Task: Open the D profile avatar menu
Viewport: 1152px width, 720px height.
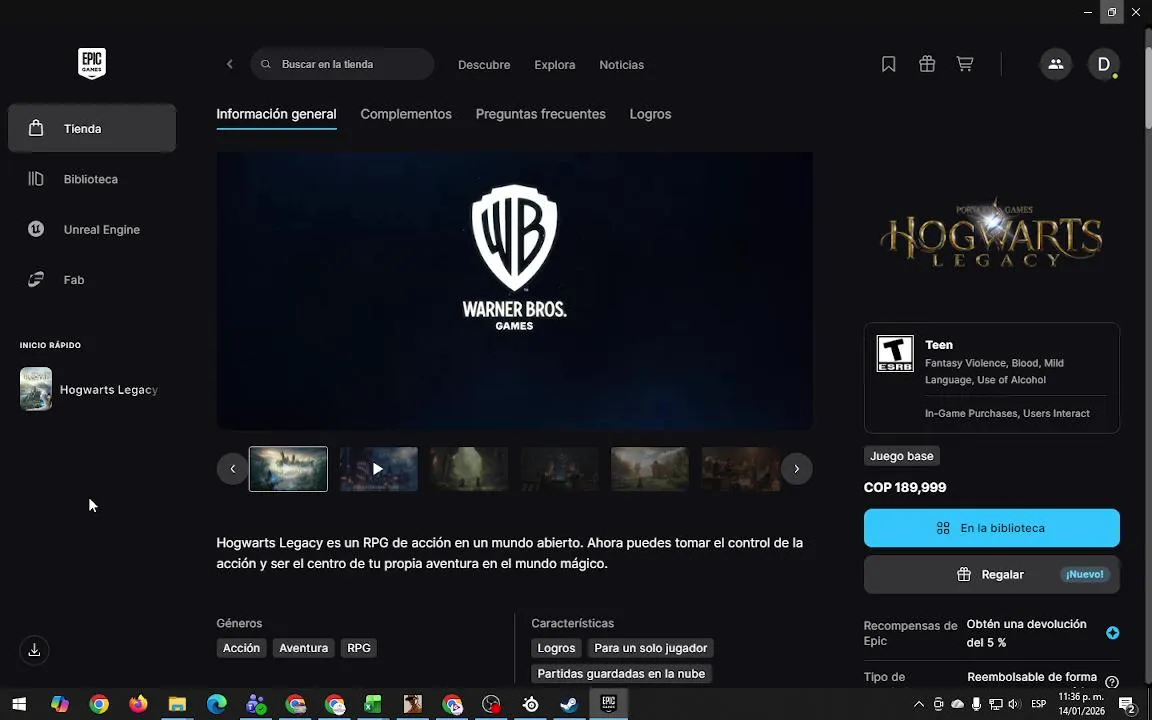Action: click(x=1104, y=65)
